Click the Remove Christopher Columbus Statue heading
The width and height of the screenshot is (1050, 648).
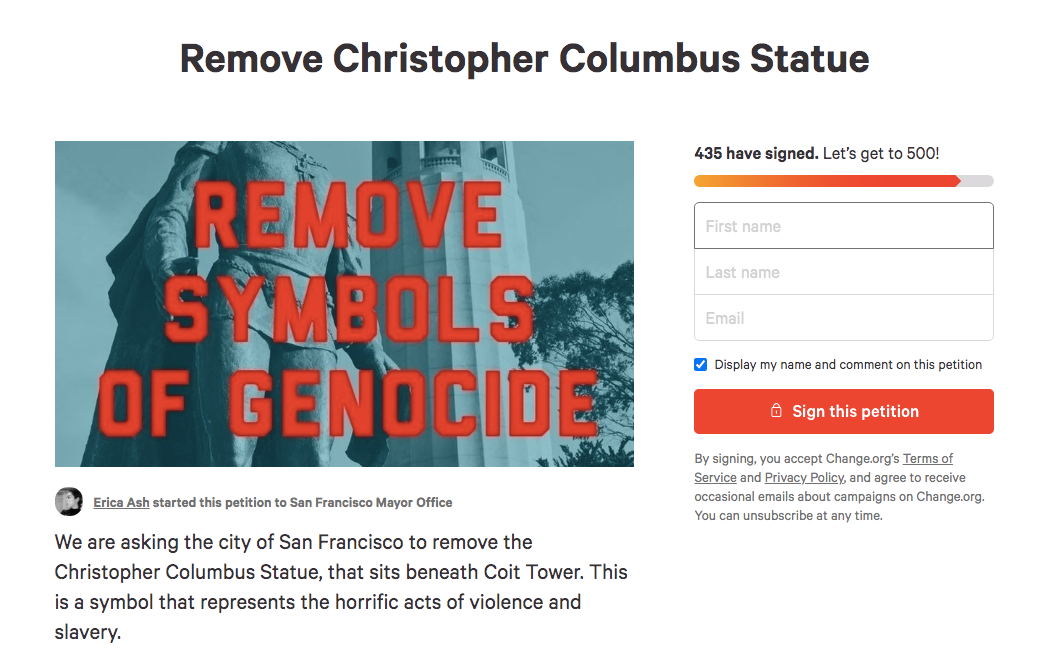(x=524, y=59)
